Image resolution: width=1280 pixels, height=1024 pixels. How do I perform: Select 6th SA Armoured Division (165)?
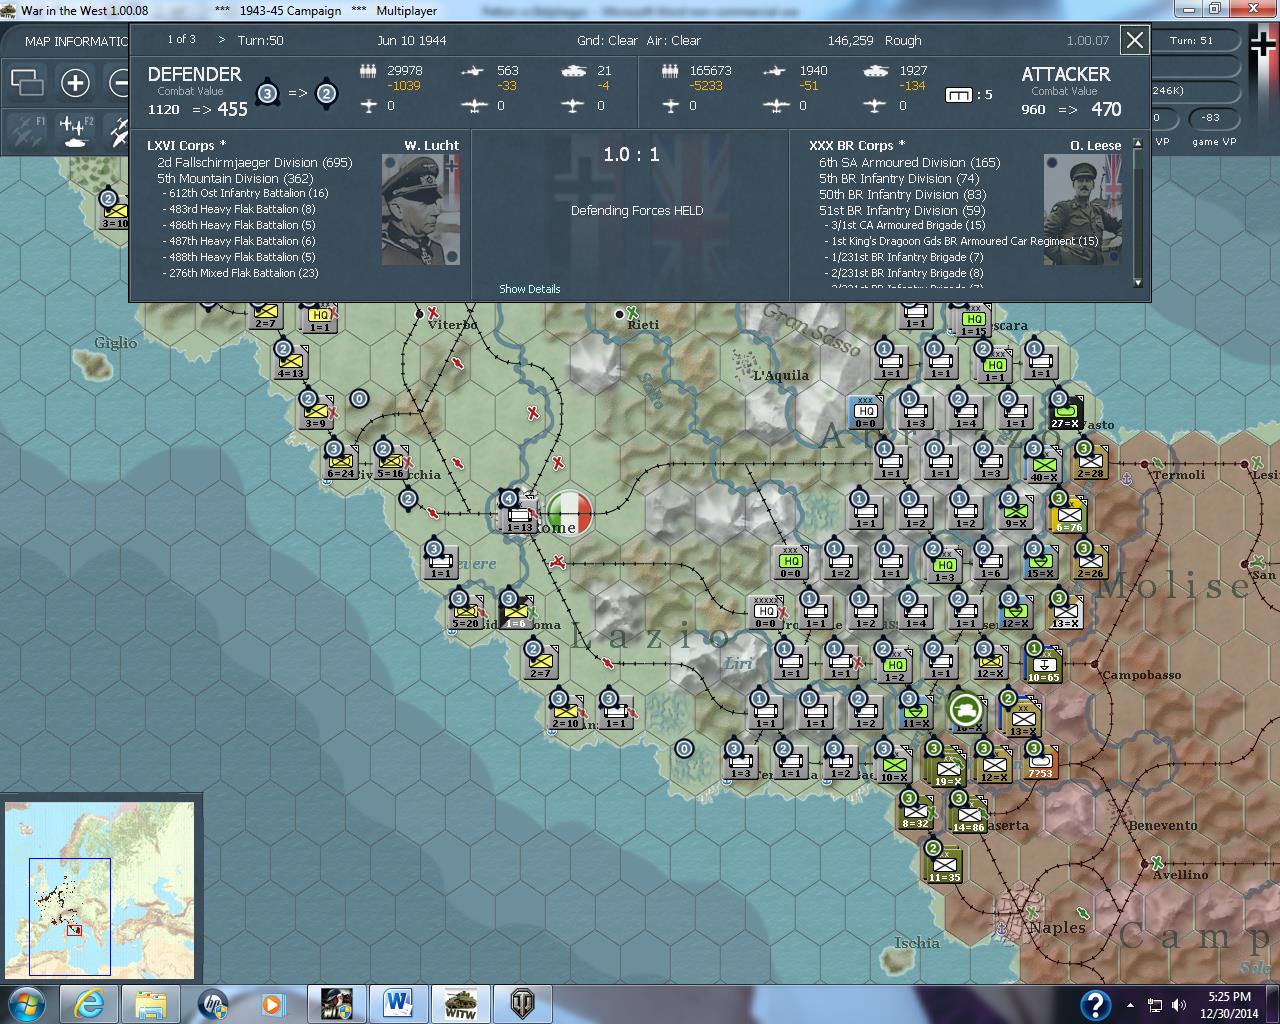point(909,162)
